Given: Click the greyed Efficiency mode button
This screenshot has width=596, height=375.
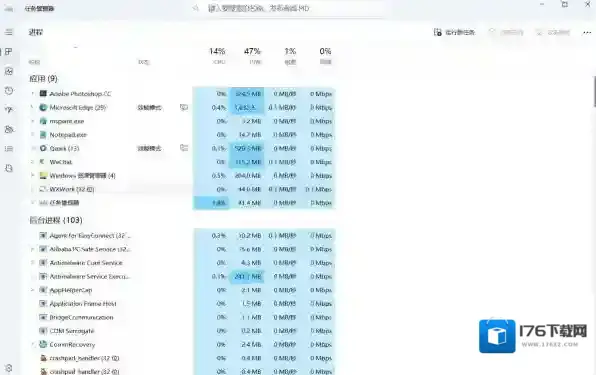Looking at the screenshot, I should 553,32.
